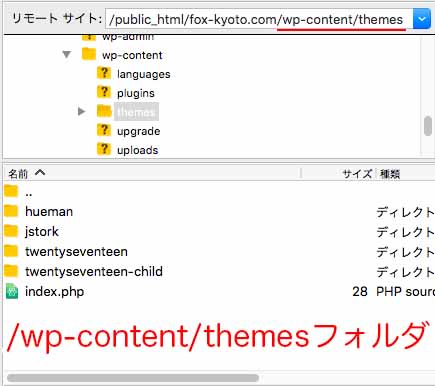435x386 pixels.
Task: Select the jstork folder row
Action: pyautogui.click(x=219, y=232)
